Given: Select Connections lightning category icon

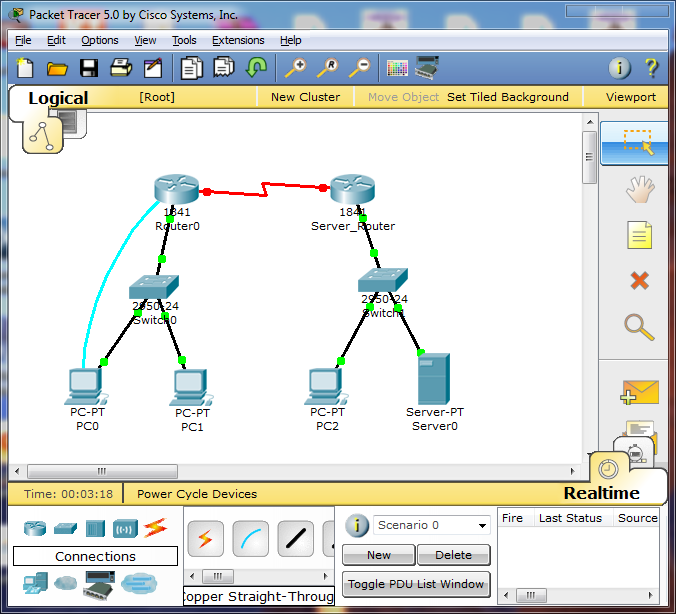Looking at the screenshot, I should 155,527.
